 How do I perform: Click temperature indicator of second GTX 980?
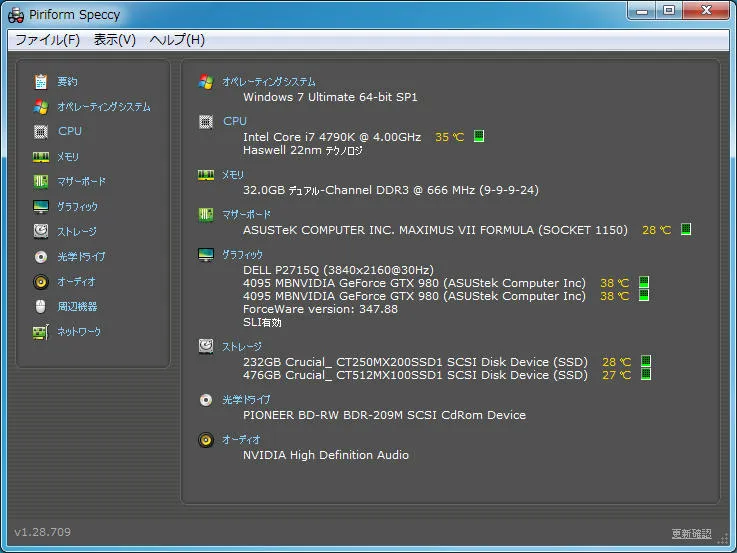pyautogui.click(x=644, y=295)
